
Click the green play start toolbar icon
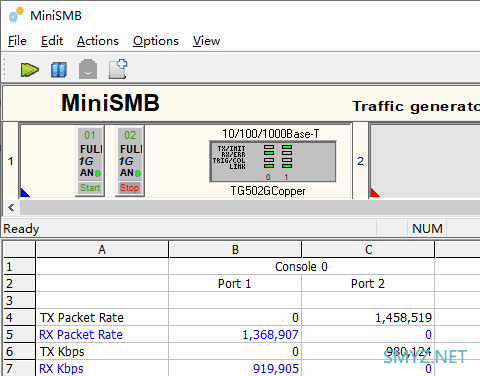(30, 69)
